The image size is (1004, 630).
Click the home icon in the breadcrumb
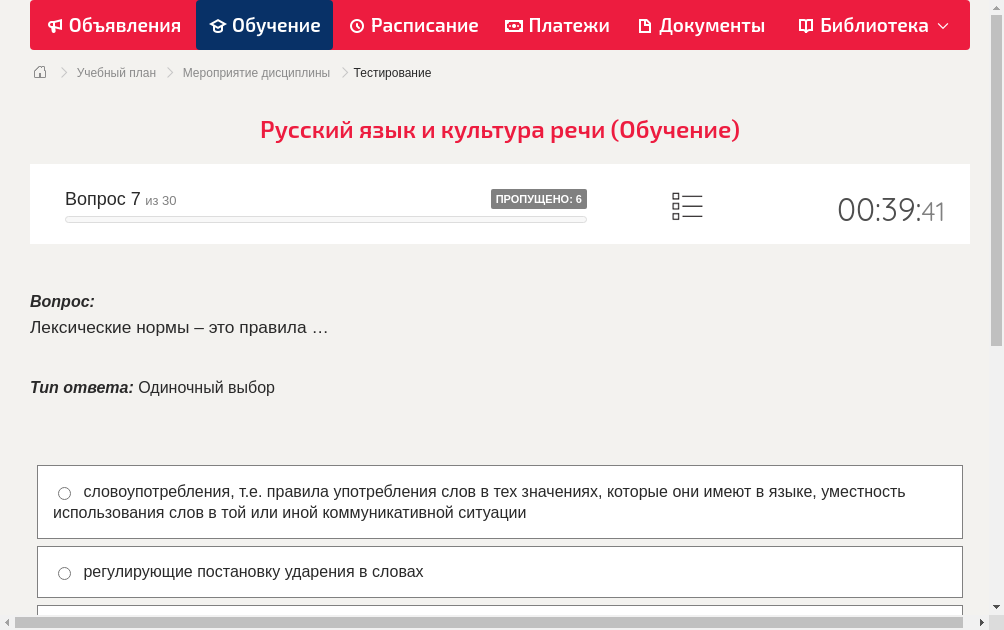pos(39,72)
